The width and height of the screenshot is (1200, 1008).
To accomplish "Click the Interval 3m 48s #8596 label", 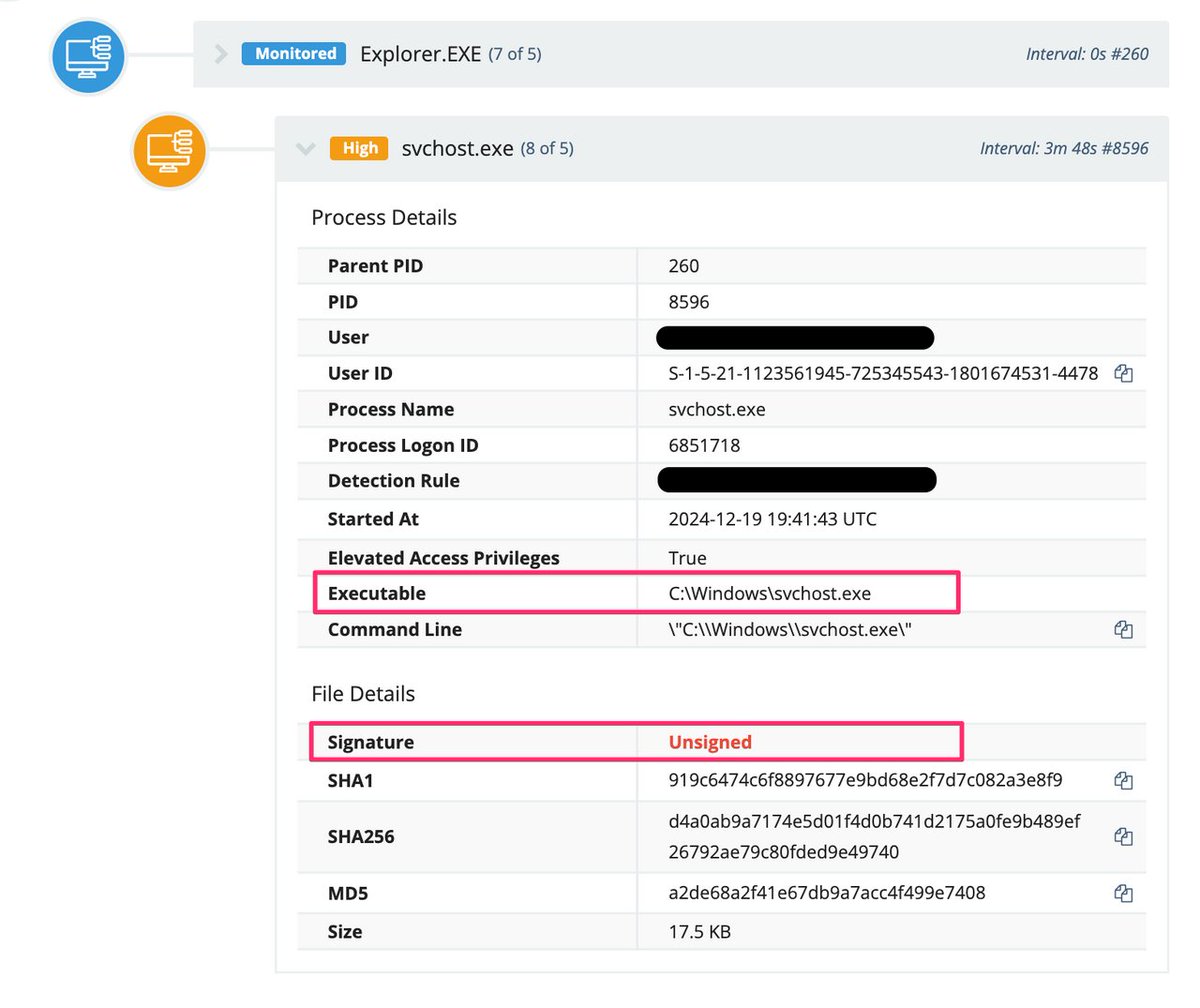I will point(1064,149).
